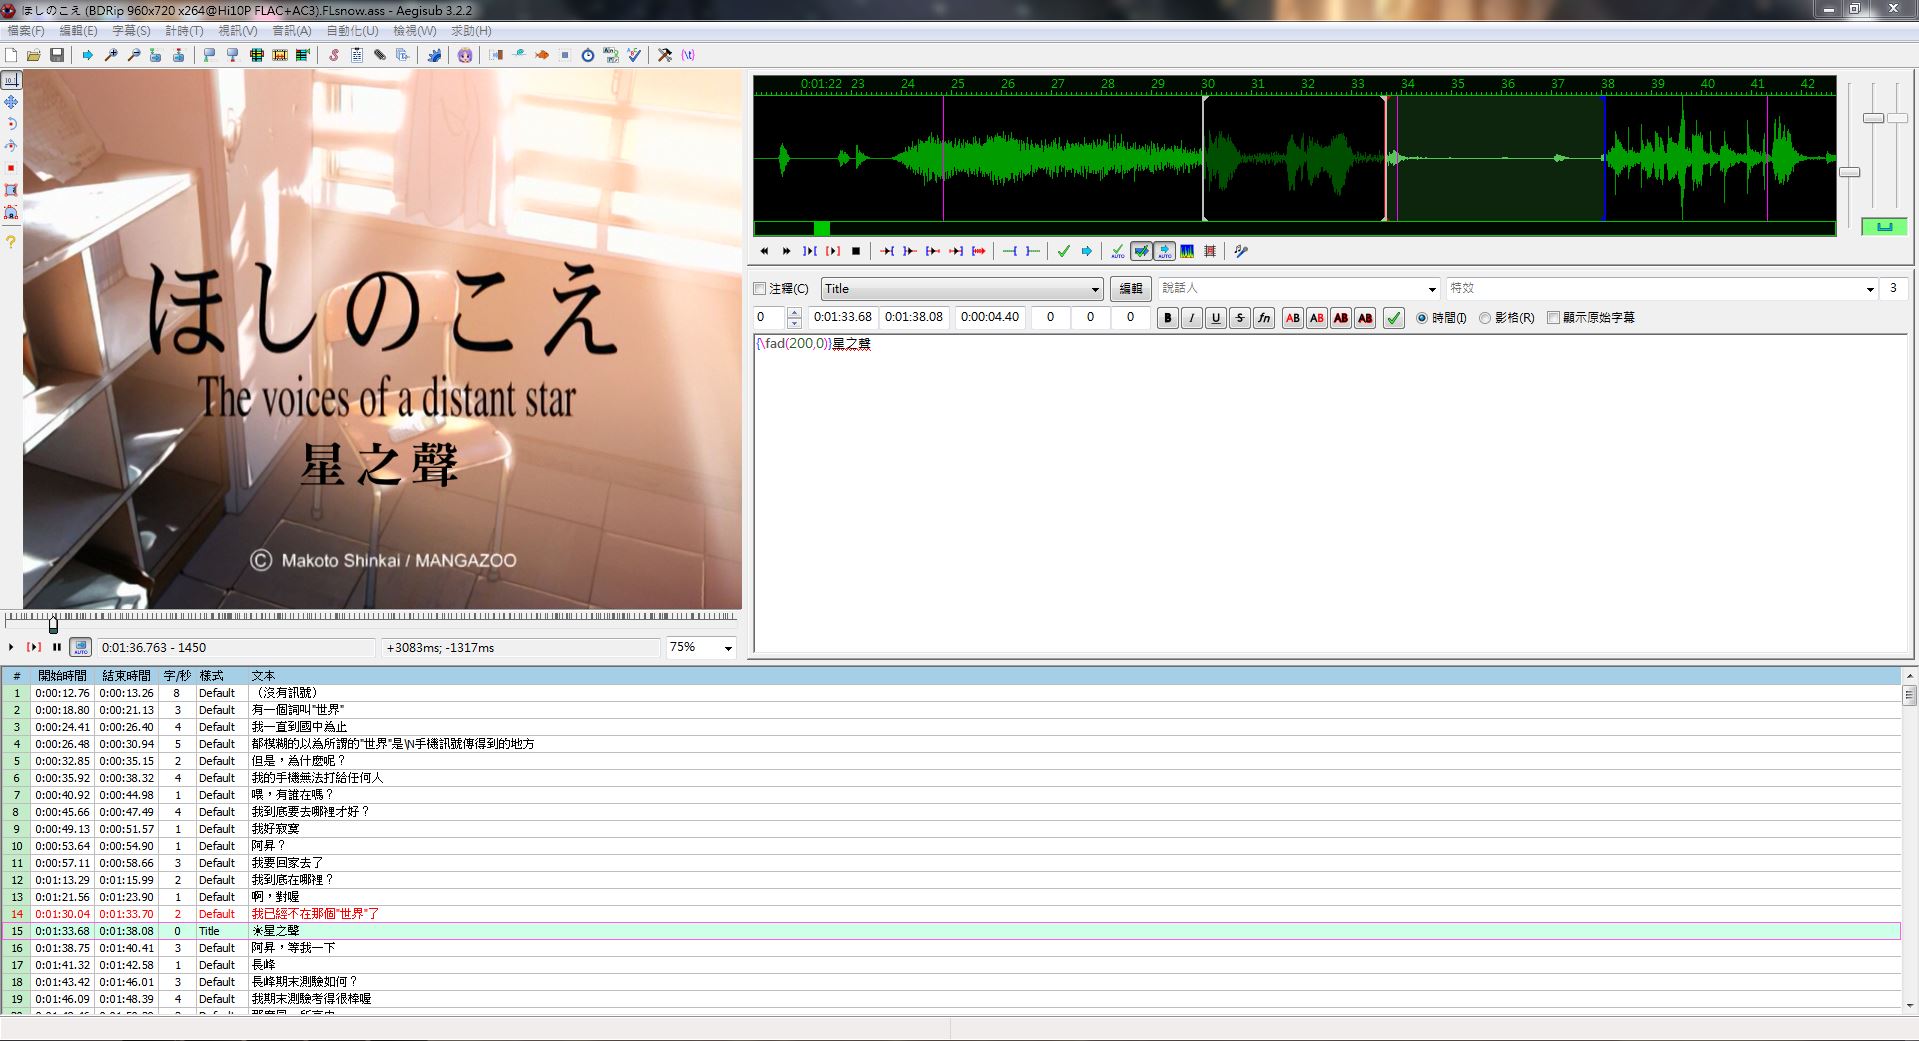Commit audio changes green checkmark
1919x1041 pixels.
coord(1064,251)
